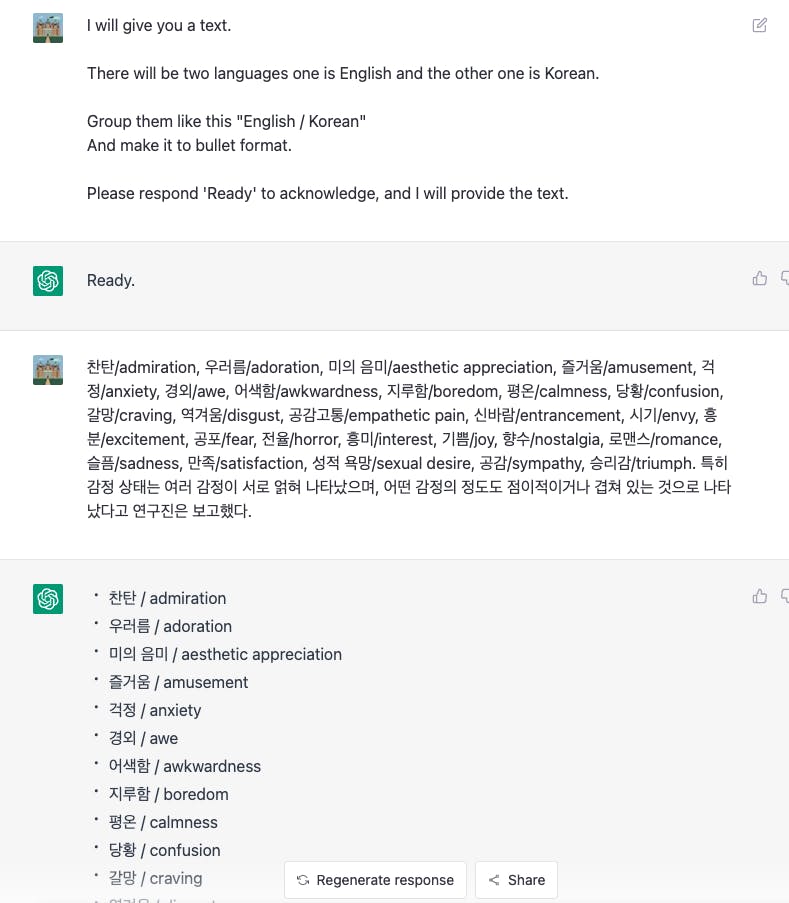Click the user avatar on the first message
Screen dimensions: 789x903
click(48, 28)
